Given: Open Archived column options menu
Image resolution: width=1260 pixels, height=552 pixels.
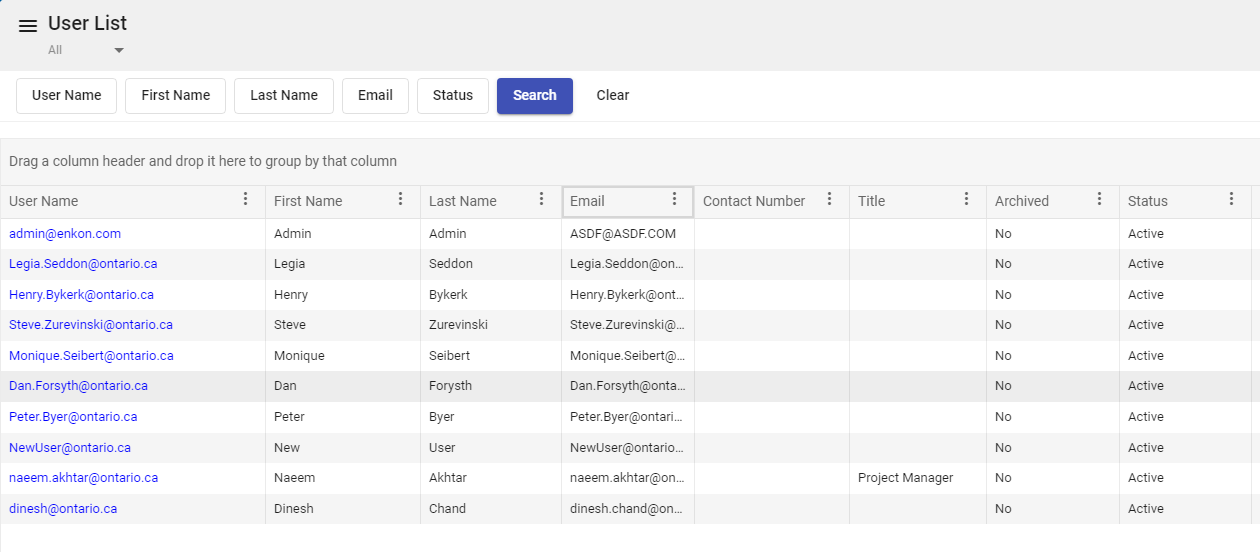Looking at the screenshot, I should (x=1099, y=200).
